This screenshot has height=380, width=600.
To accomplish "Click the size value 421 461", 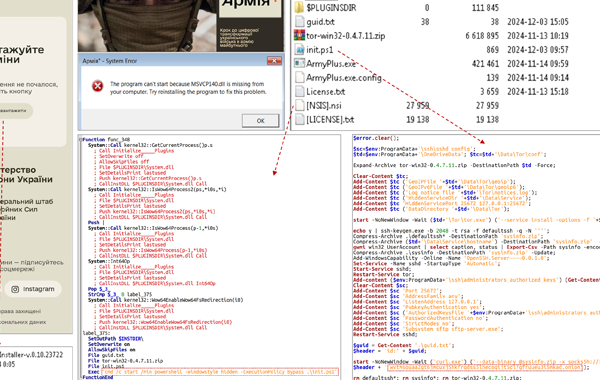I will (485, 64).
